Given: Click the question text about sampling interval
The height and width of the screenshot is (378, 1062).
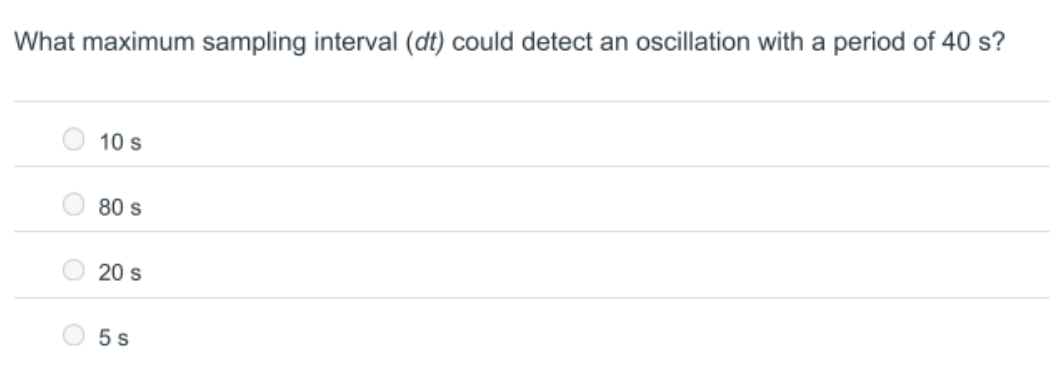Looking at the screenshot, I should (x=509, y=42).
